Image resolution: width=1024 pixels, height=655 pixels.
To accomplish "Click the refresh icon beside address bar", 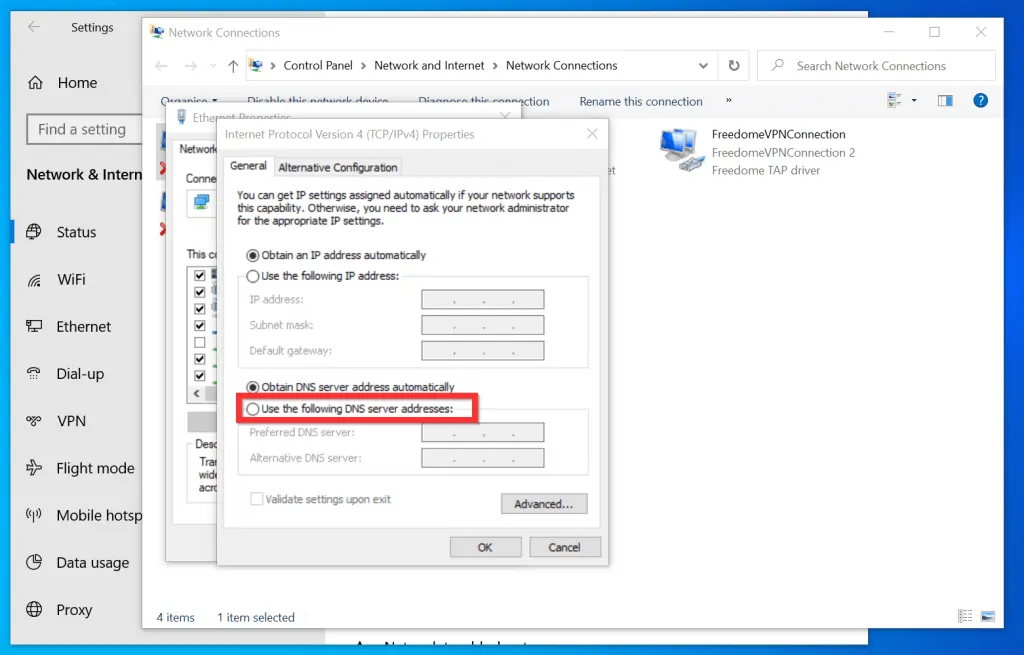I will click(734, 66).
